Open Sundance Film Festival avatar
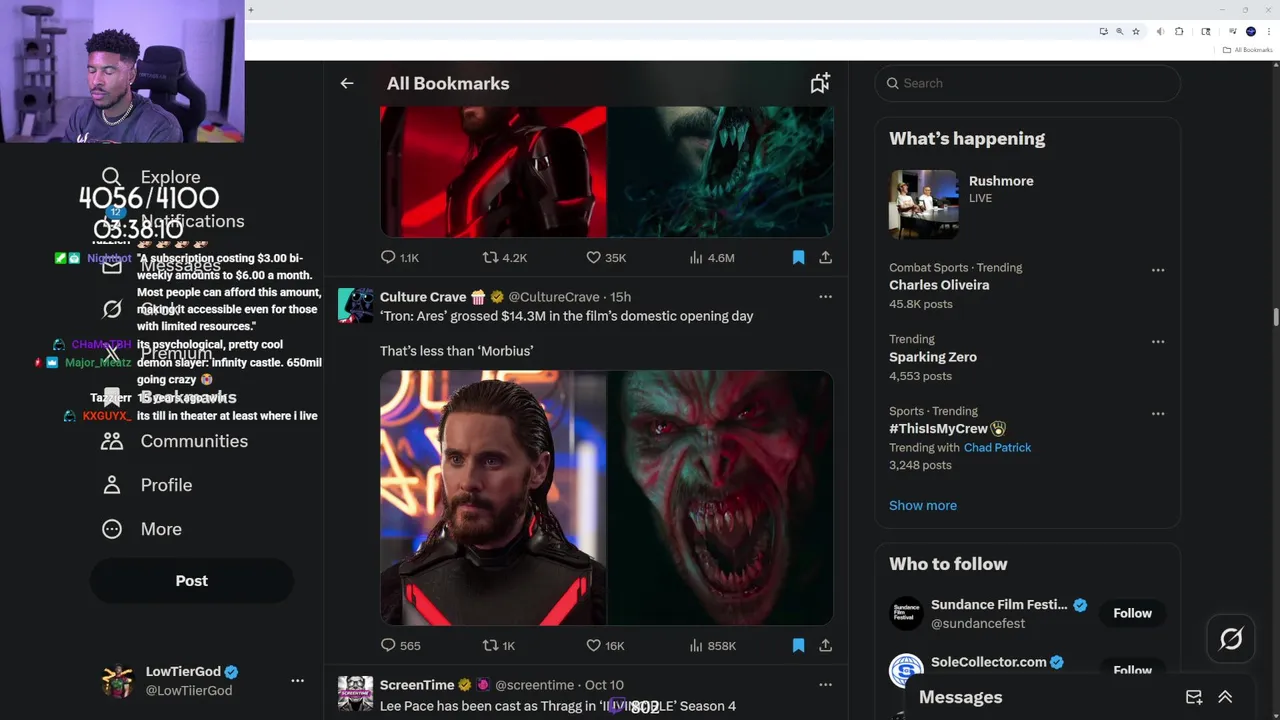1280x720 pixels. (x=907, y=613)
